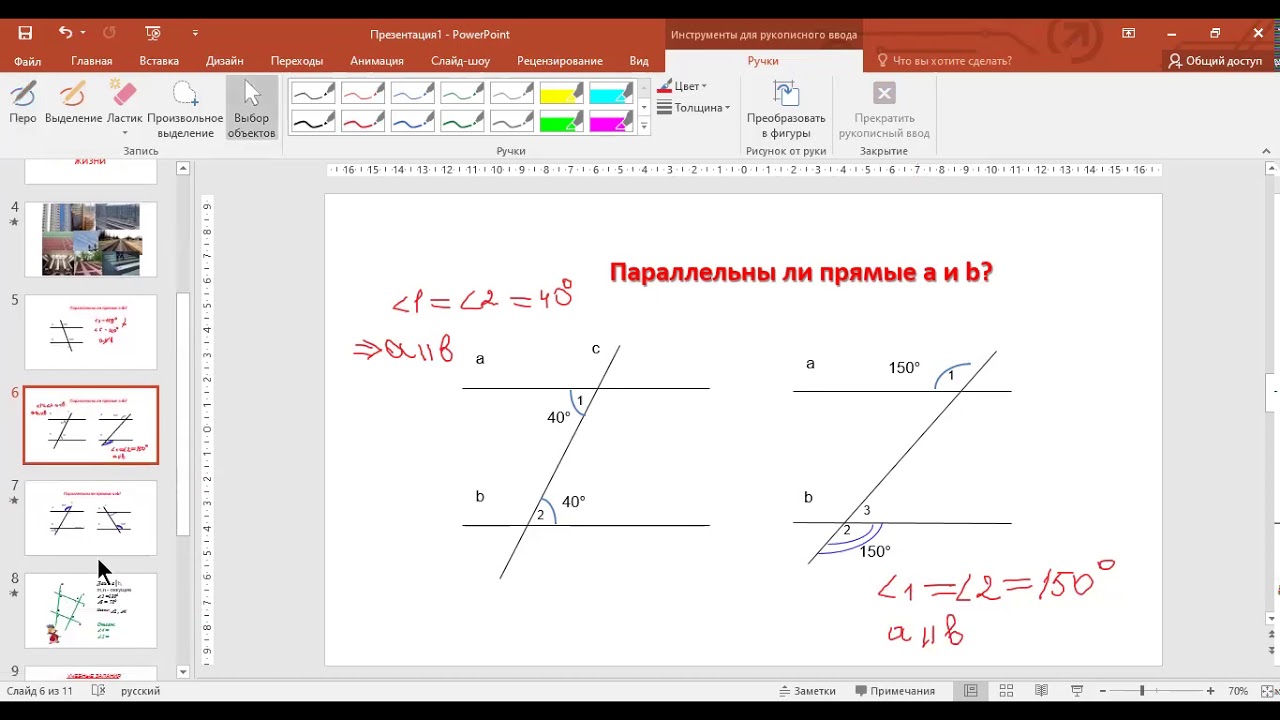Zoom out with the minus button

tap(1104, 691)
